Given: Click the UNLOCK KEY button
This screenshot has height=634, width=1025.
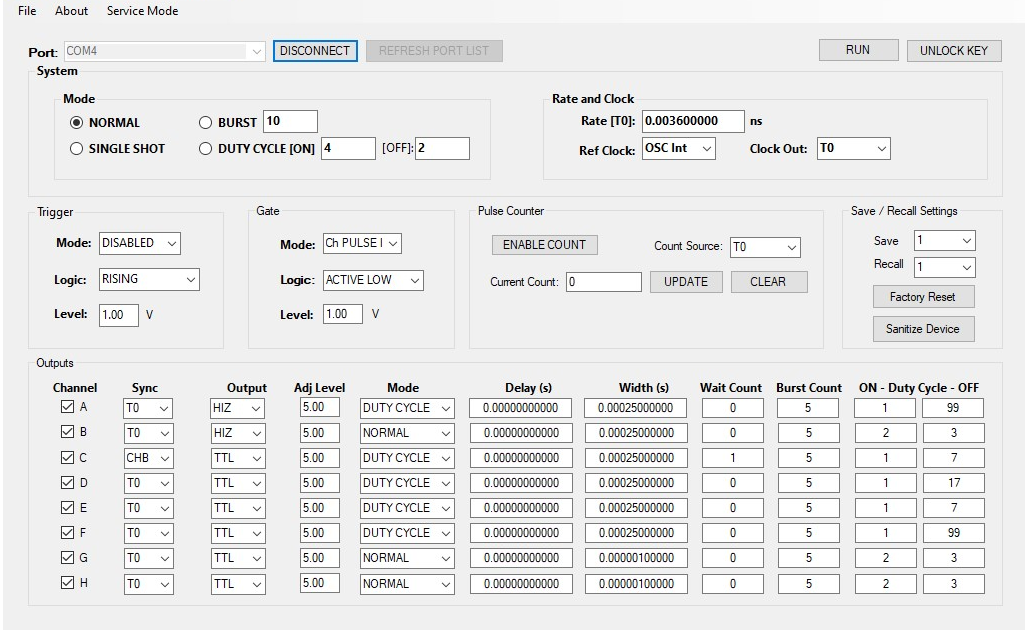Looking at the screenshot, I should 953,50.
